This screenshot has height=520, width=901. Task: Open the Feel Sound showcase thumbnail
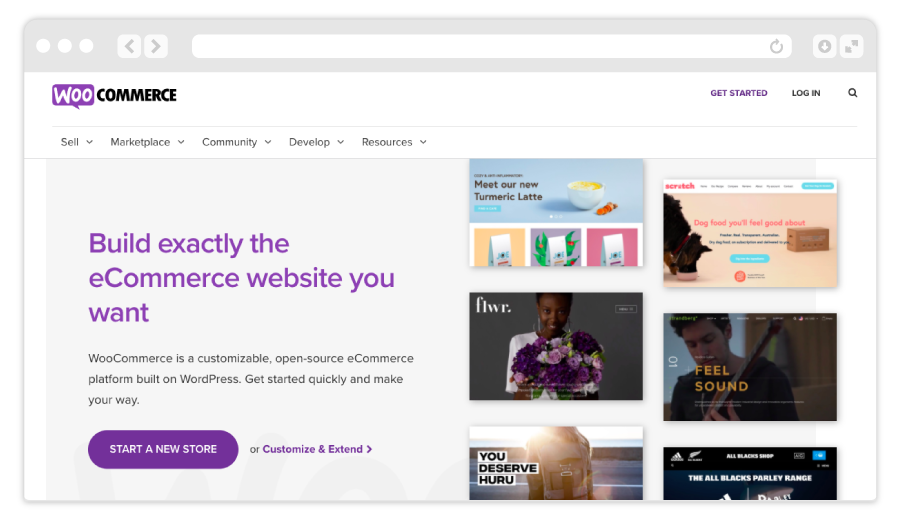point(749,366)
